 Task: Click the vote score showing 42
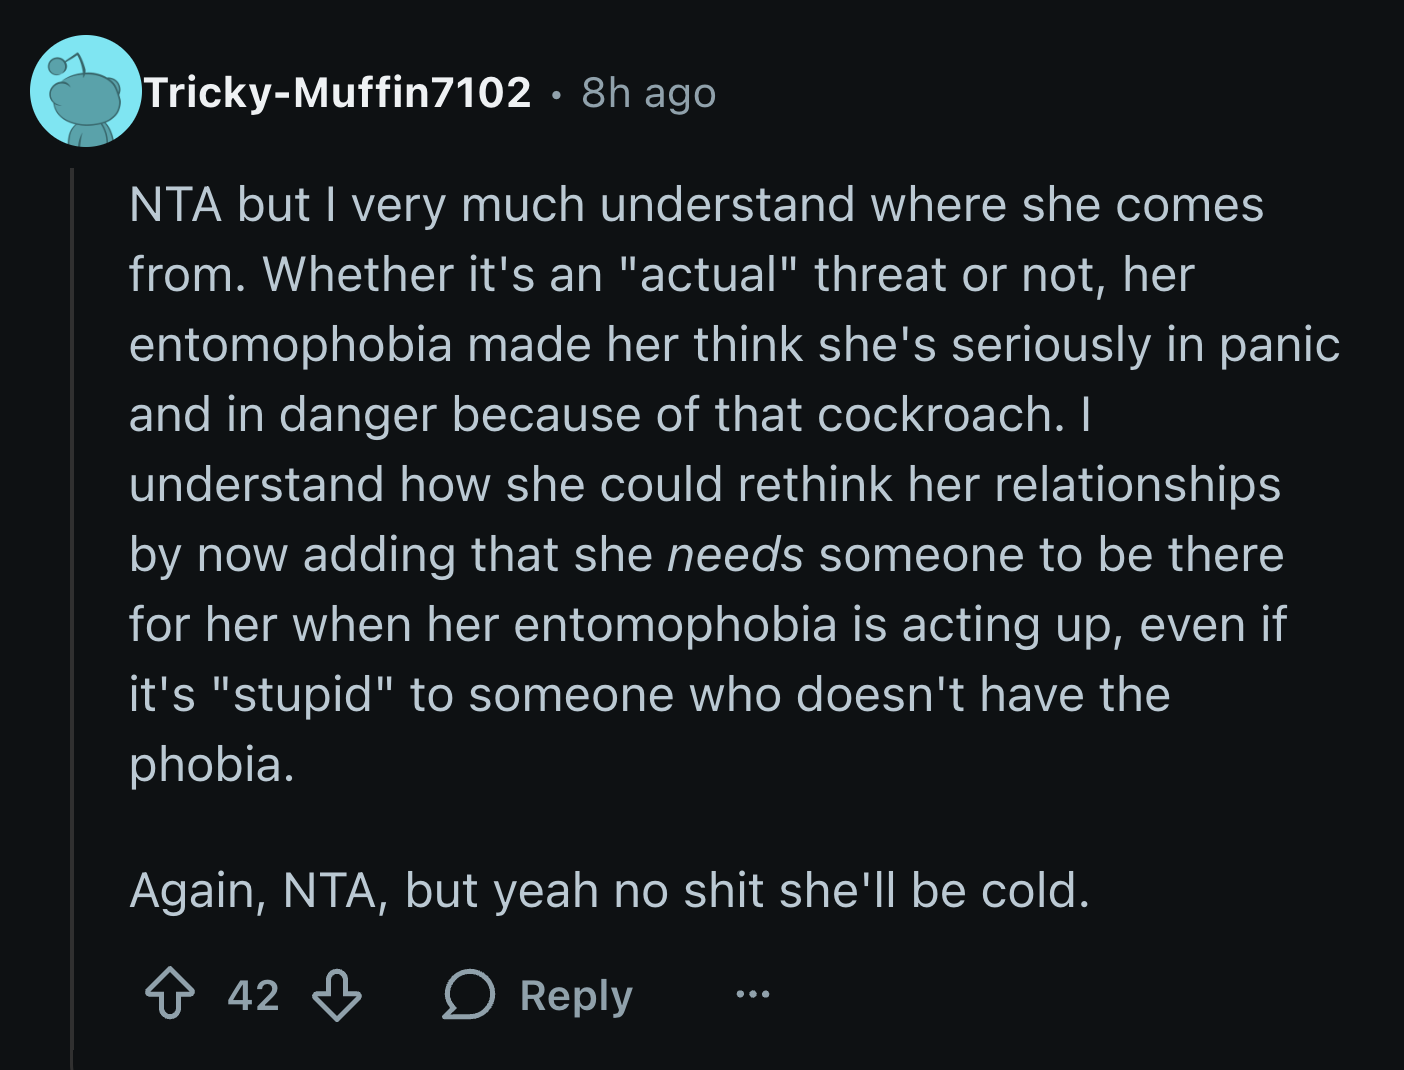pos(253,994)
